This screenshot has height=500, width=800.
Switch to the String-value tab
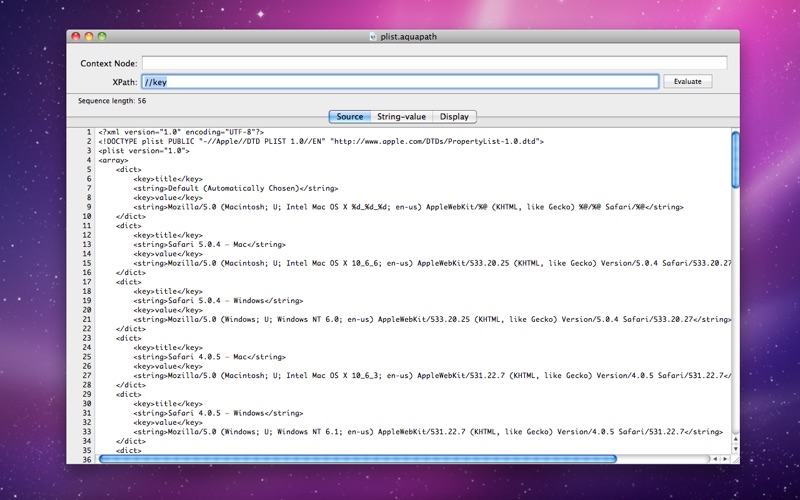pyautogui.click(x=402, y=116)
